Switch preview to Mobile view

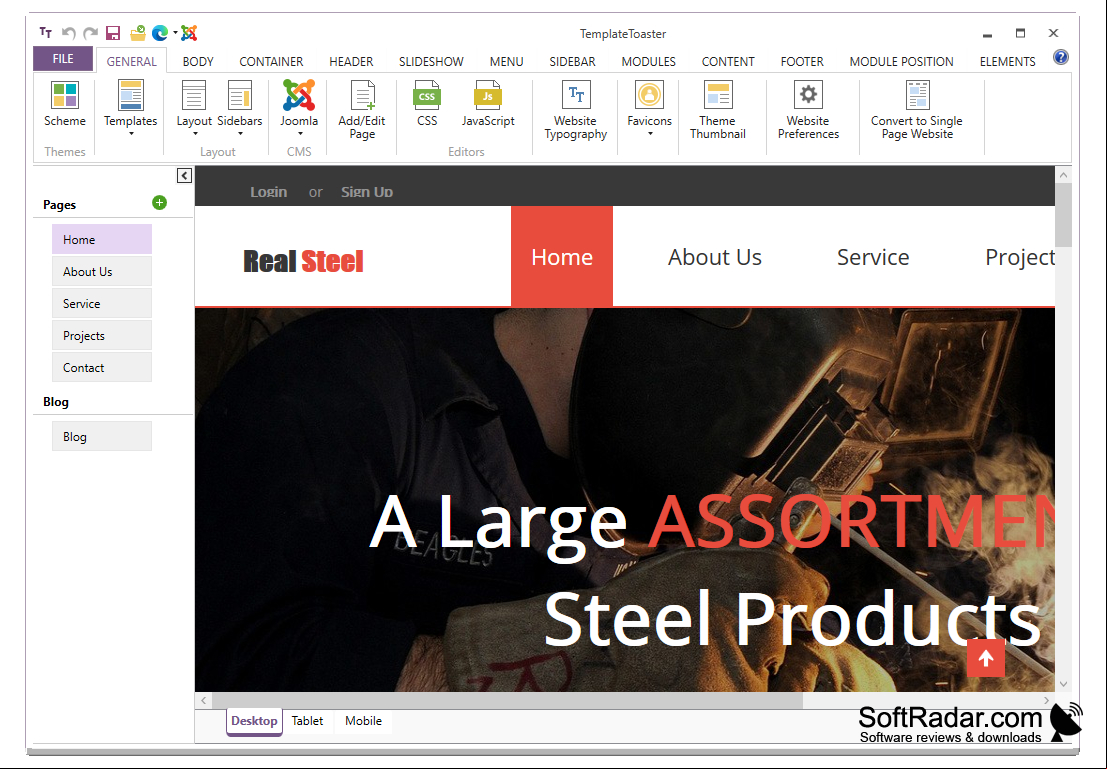(x=364, y=721)
